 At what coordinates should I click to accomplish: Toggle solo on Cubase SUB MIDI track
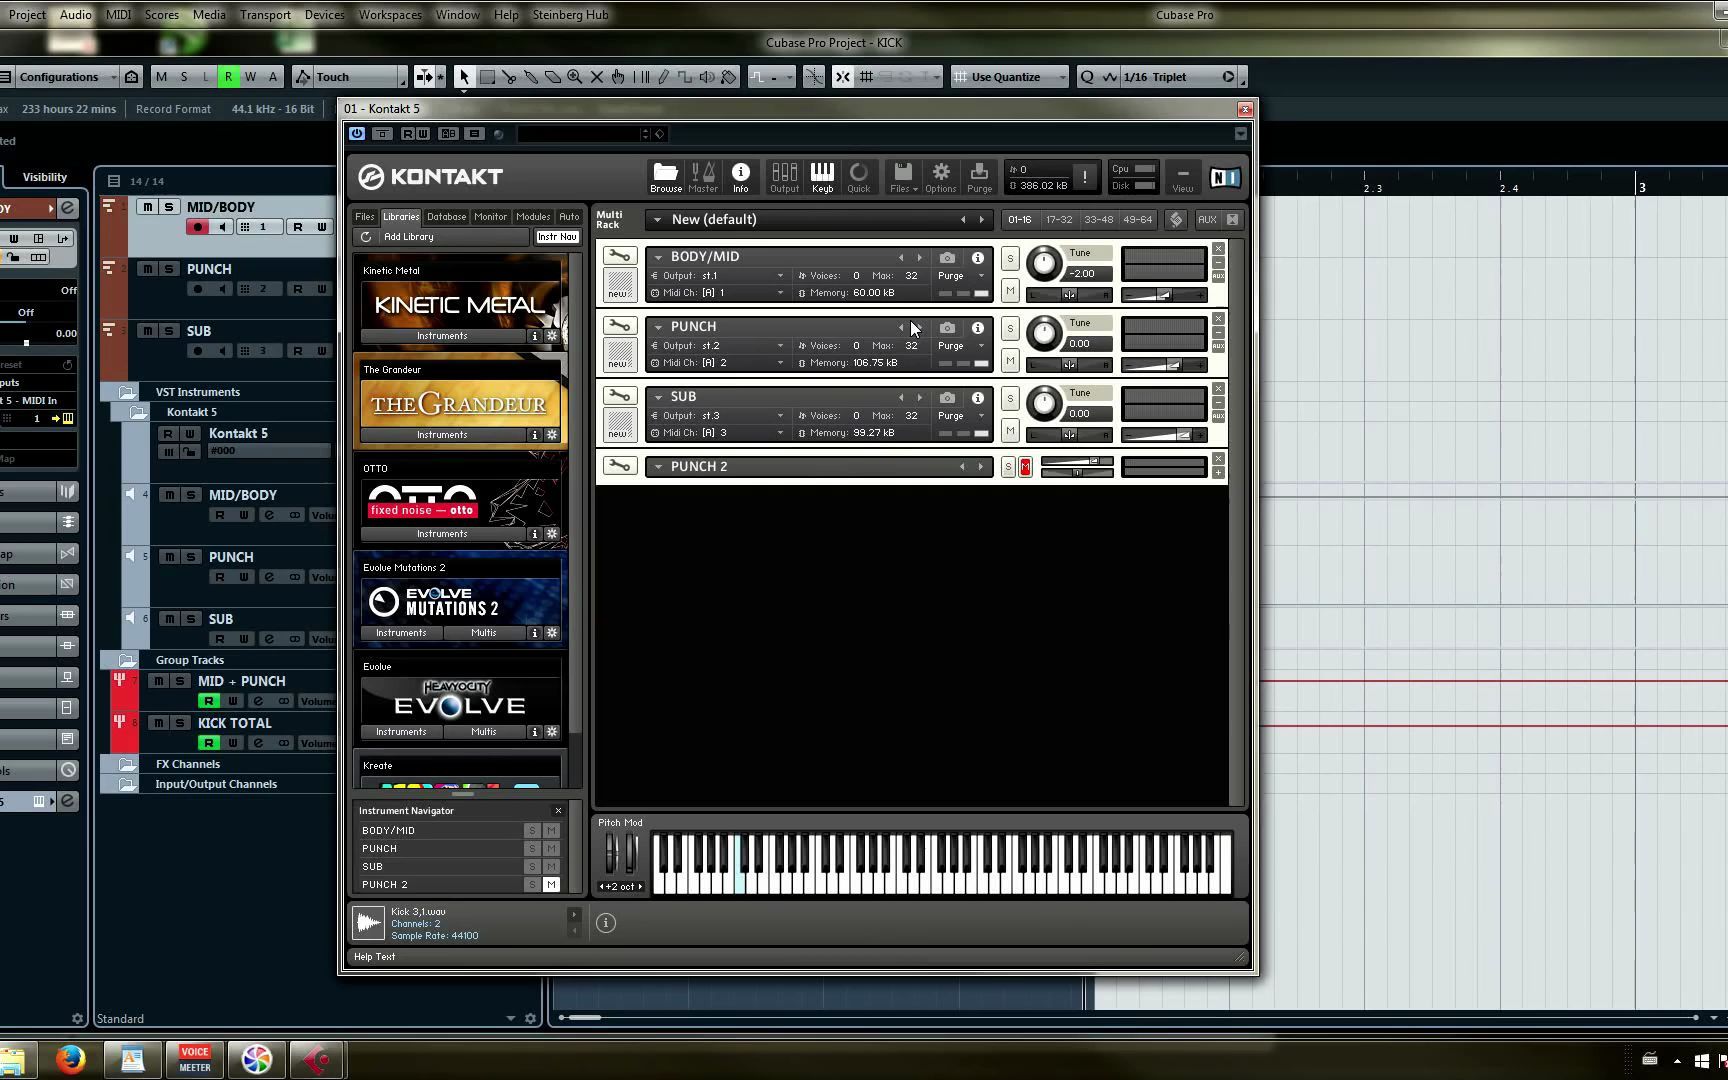click(169, 331)
